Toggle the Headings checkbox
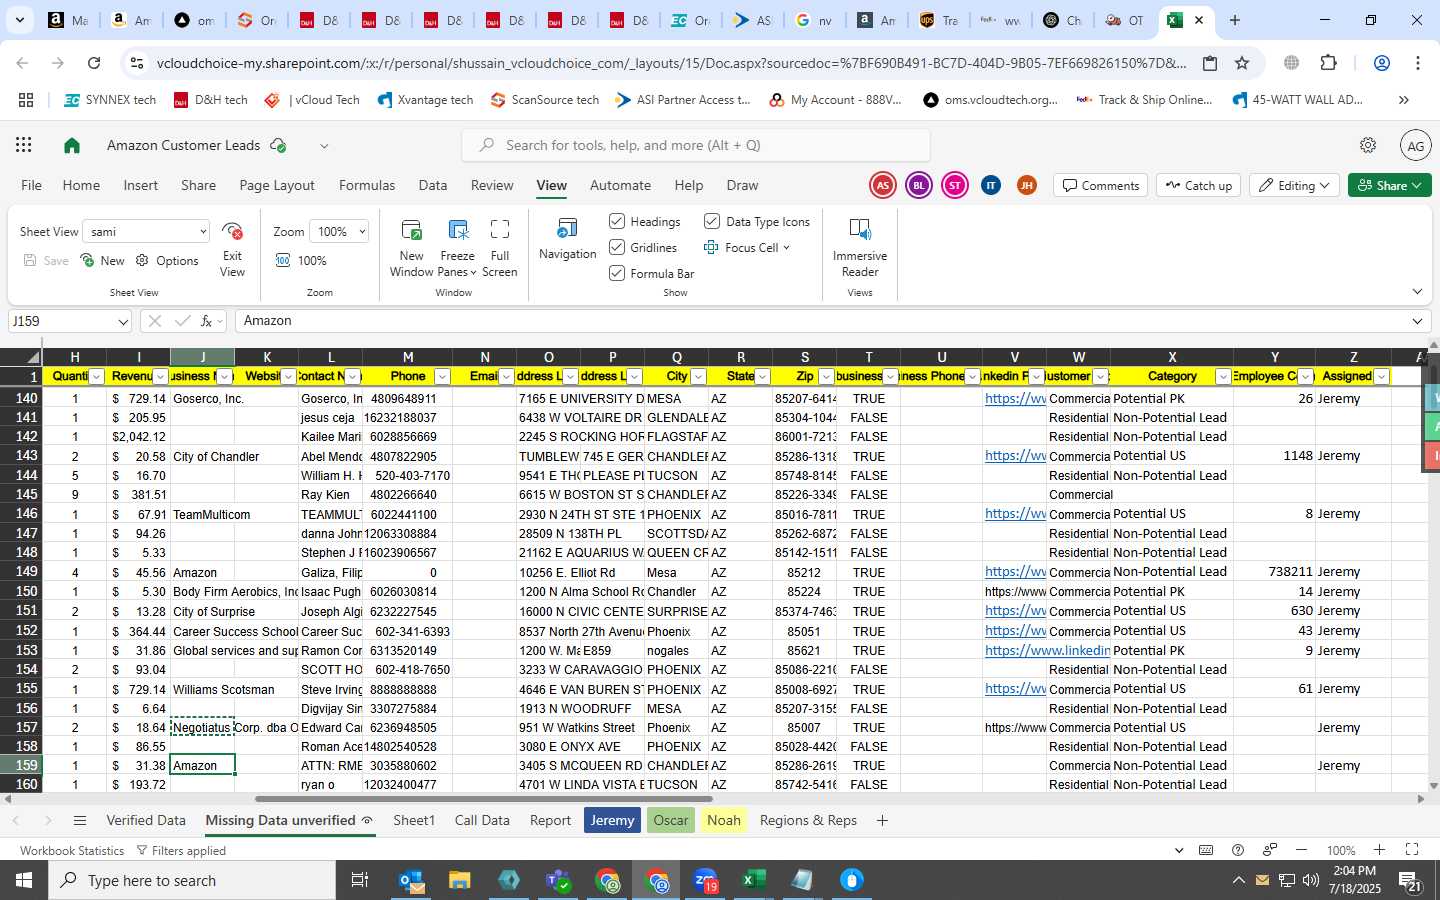 [617, 221]
